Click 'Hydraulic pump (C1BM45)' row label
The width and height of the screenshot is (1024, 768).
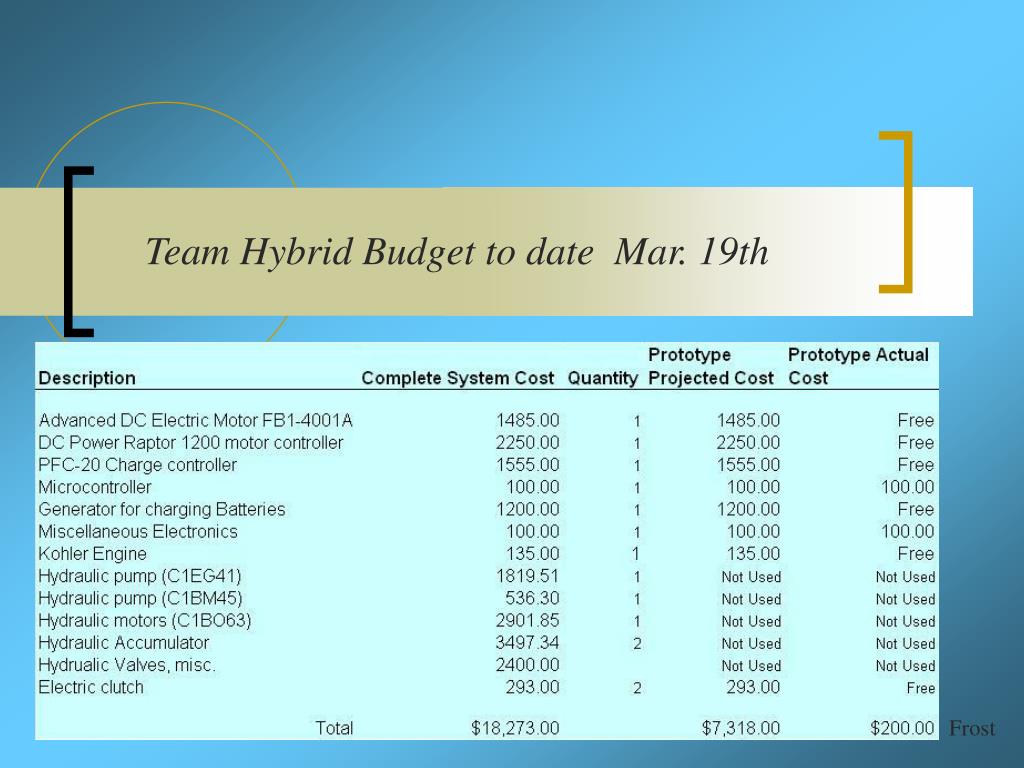[140, 598]
